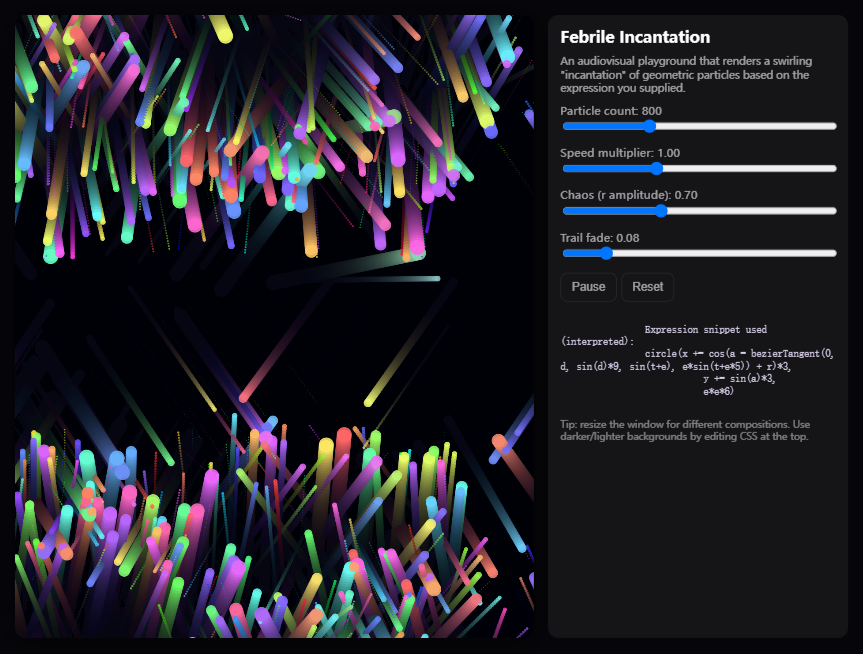863x654 pixels.
Task: Grab the Particle count slider handle
Action: point(649,126)
